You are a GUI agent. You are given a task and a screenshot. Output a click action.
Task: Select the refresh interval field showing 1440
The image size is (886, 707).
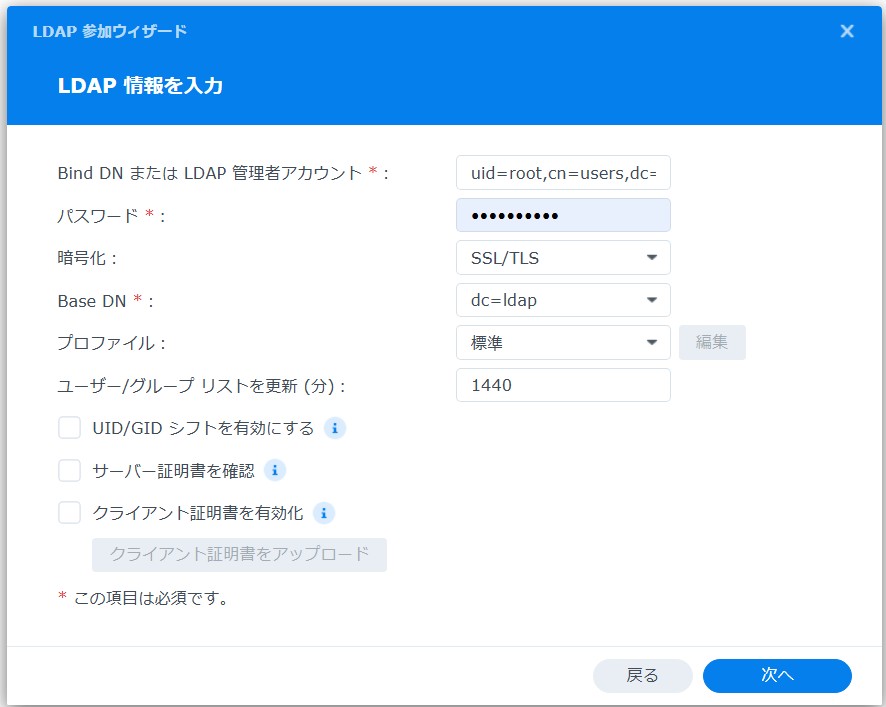pos(563,385)
